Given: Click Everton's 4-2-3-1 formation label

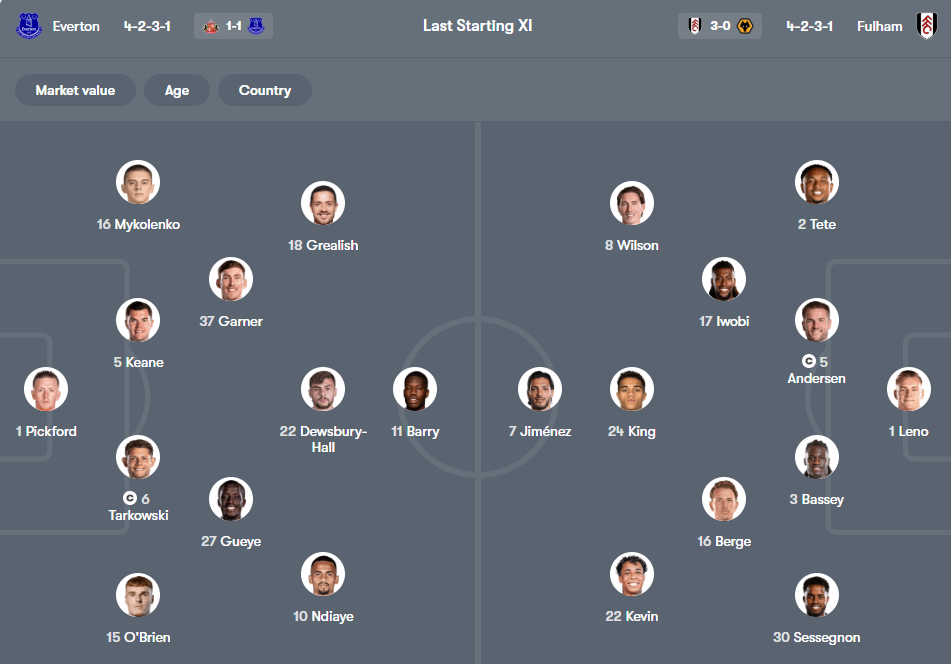Looking at the screenshot, I should (145, 26).
